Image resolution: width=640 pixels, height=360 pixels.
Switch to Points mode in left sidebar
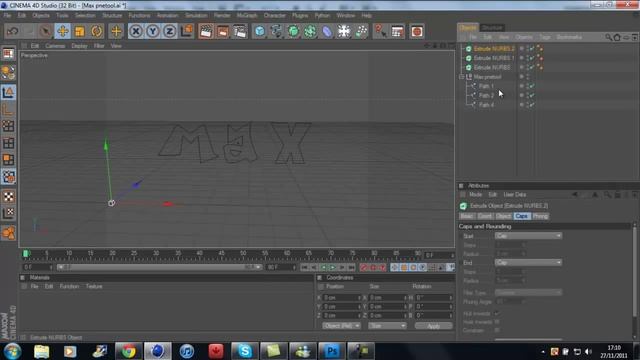8,126
